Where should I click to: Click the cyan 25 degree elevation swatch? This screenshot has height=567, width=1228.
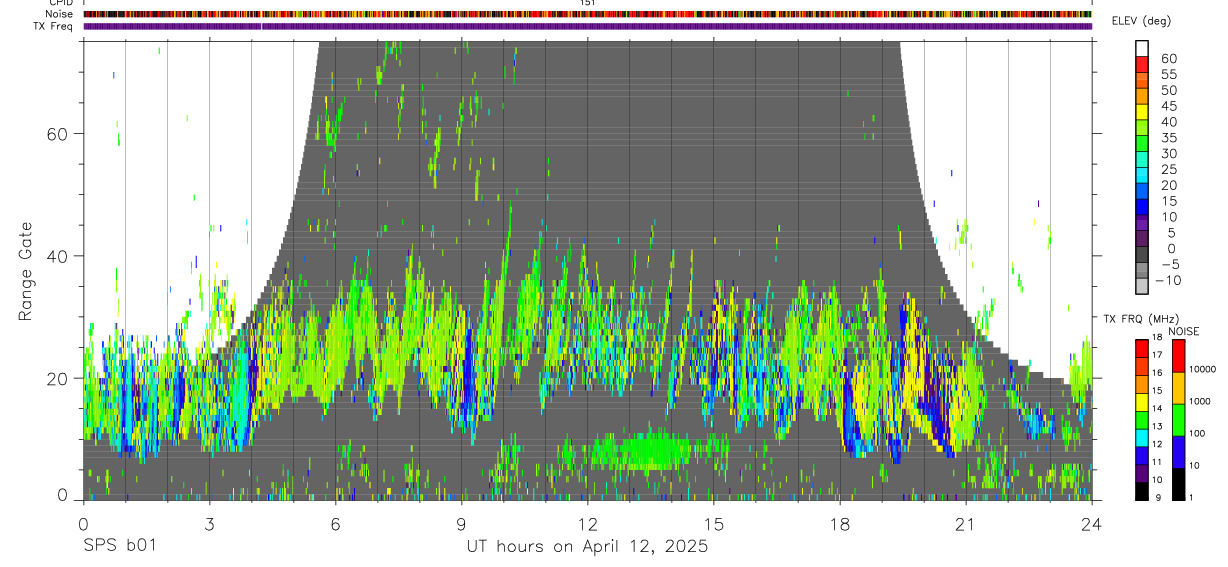click(1142, 177)
